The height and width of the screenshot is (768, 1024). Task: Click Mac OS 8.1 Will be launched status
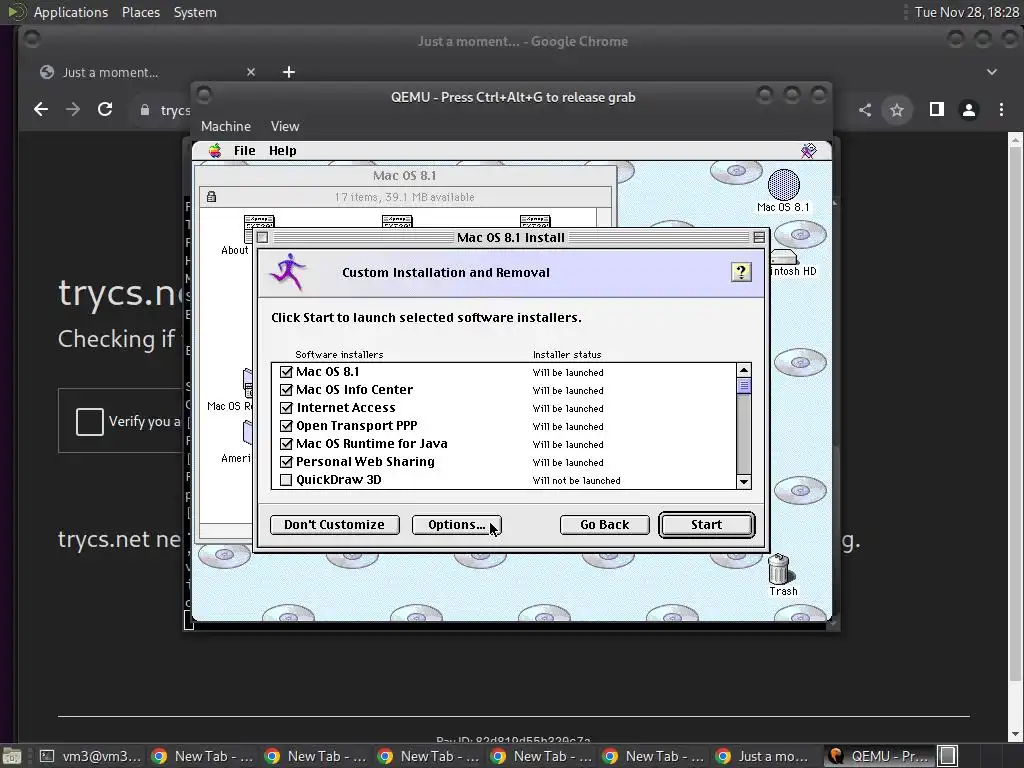pyautogui.click(x=568, y=373)
